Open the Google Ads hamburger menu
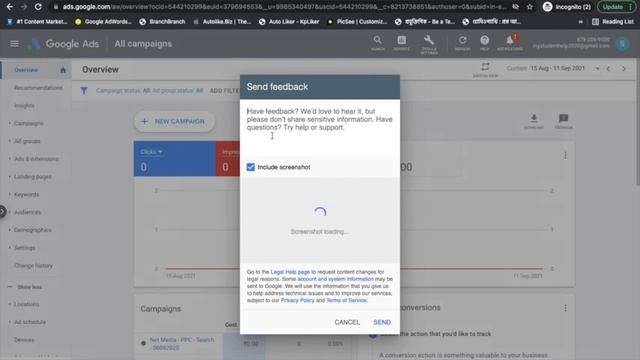 point(14,43)
